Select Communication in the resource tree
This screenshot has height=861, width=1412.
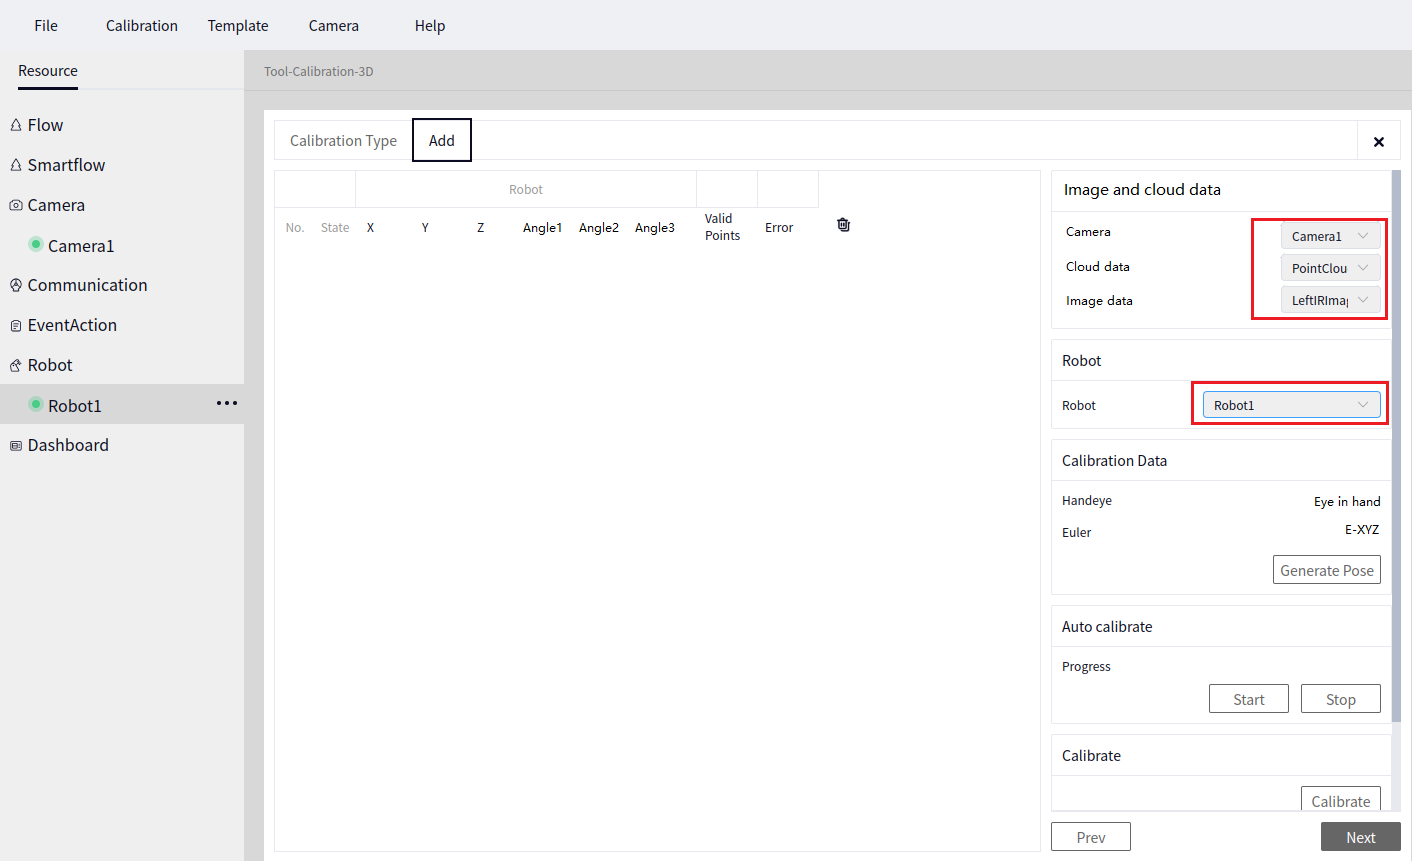tap(87, 285)
